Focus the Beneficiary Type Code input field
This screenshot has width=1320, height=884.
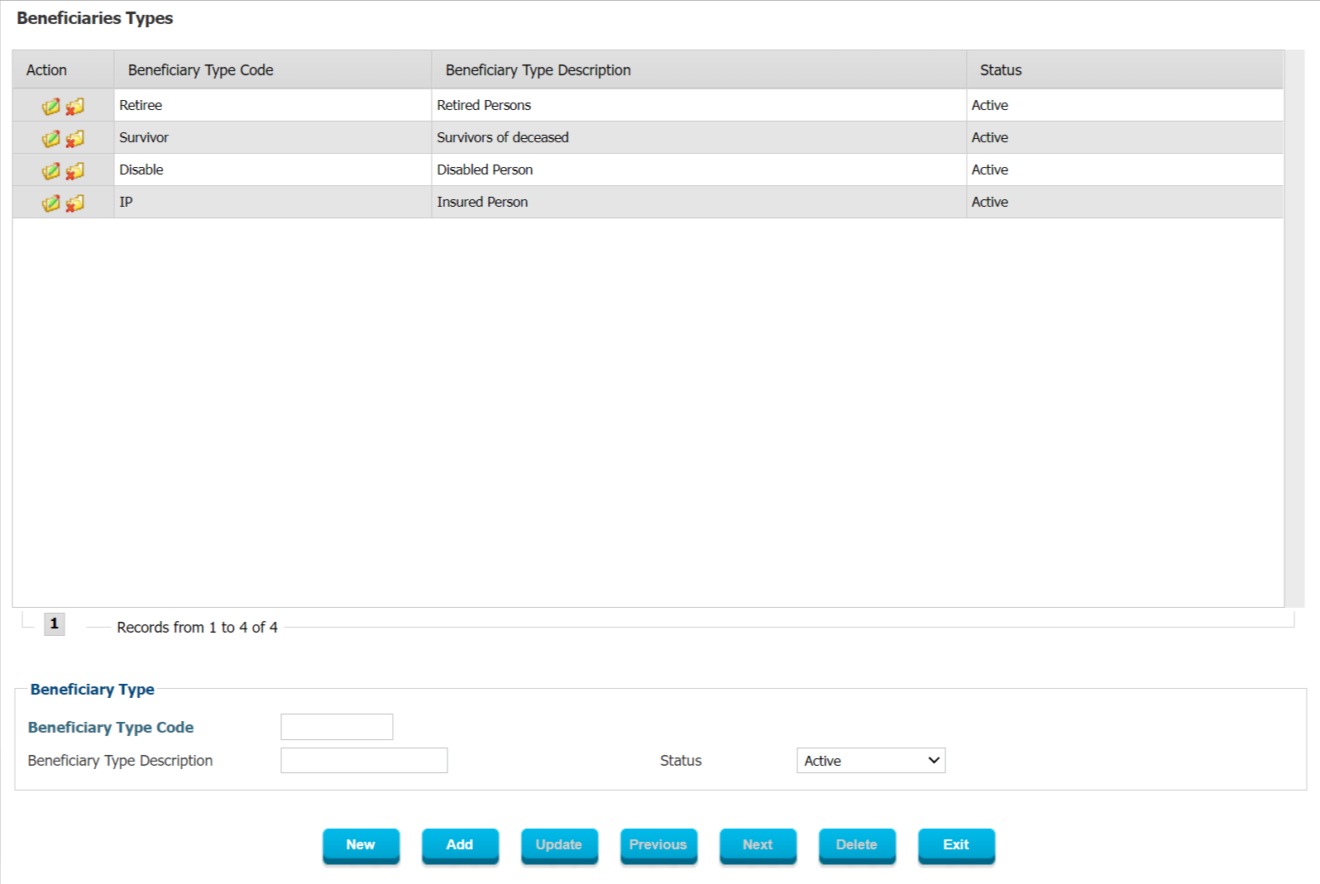coord(337,727)
